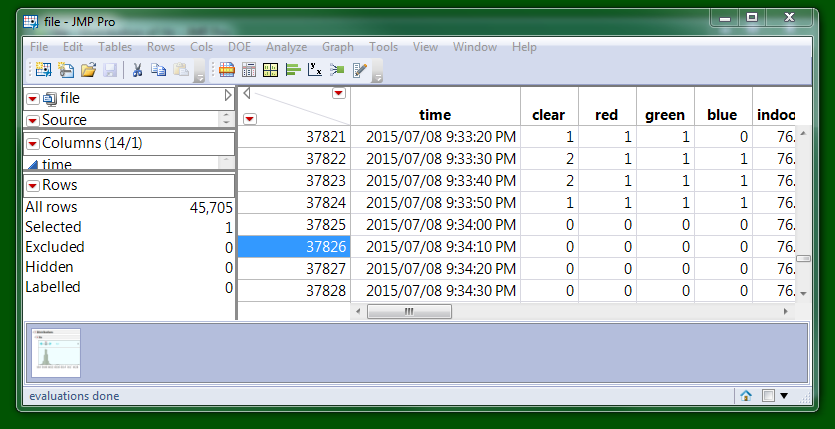Collapse panels with the left disclosure triangle
The image size is (835, 429).
click(x=247, y=94)
